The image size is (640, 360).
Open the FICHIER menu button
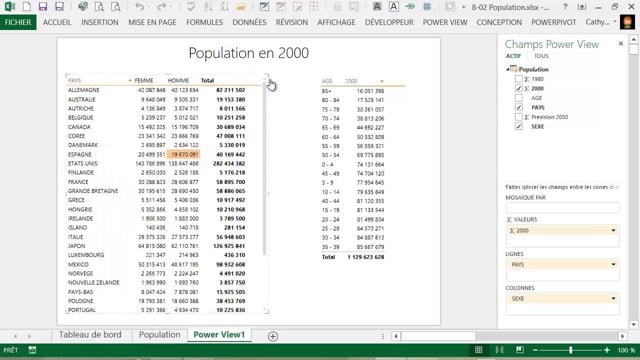[x=18, y=22]
